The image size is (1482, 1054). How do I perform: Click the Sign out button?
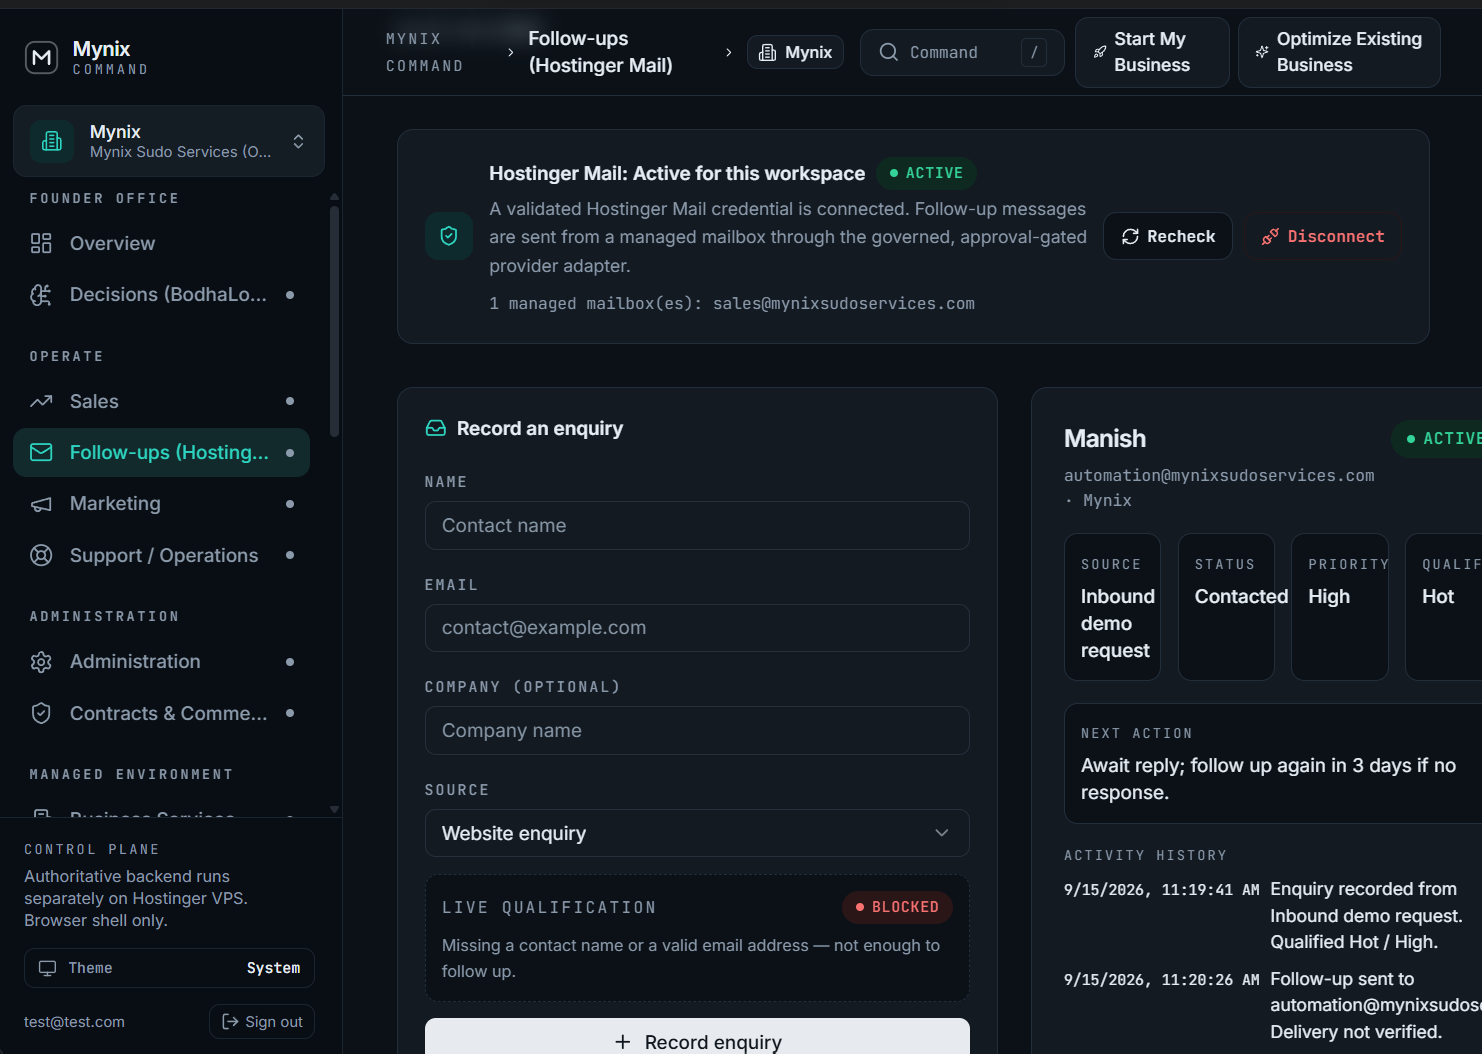(262, 1022)
